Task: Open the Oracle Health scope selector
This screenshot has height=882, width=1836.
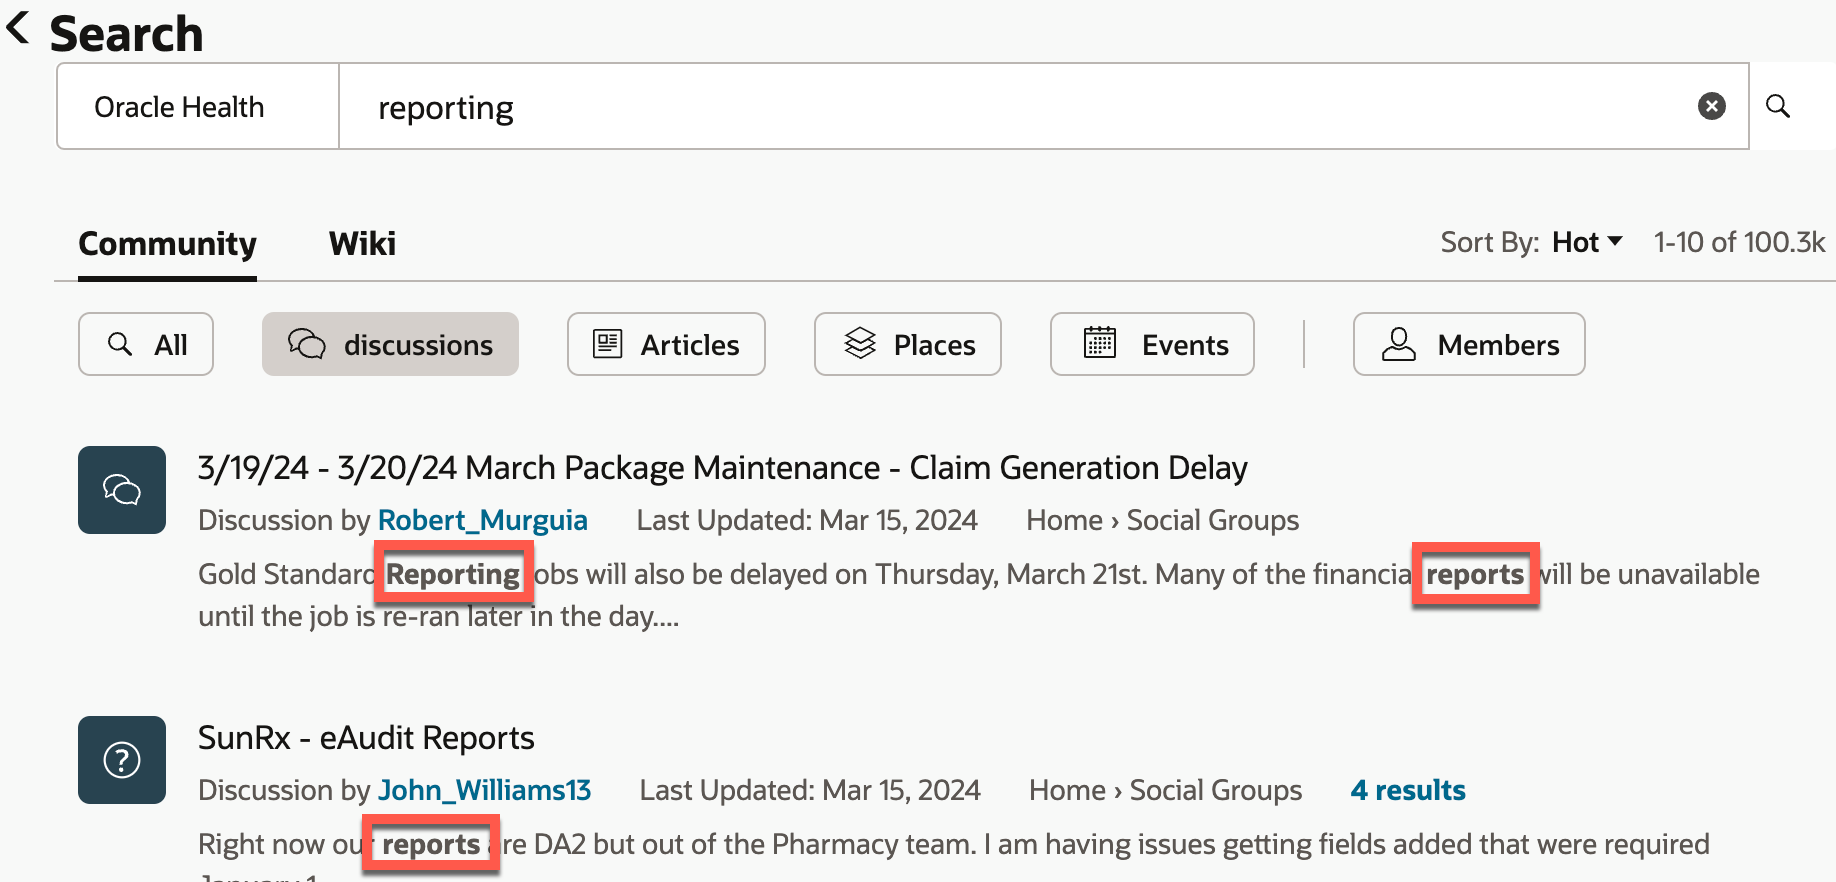Action: (x=198, y=106)
